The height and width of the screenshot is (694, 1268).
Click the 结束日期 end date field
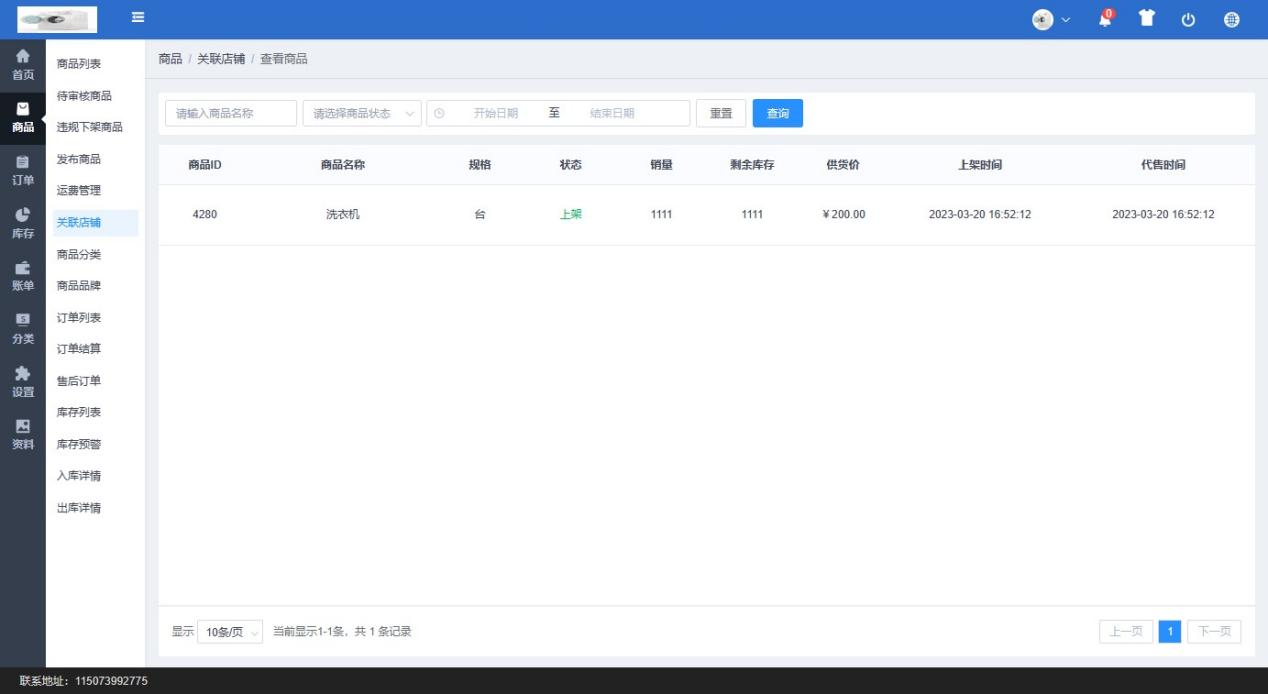(612, 113)
